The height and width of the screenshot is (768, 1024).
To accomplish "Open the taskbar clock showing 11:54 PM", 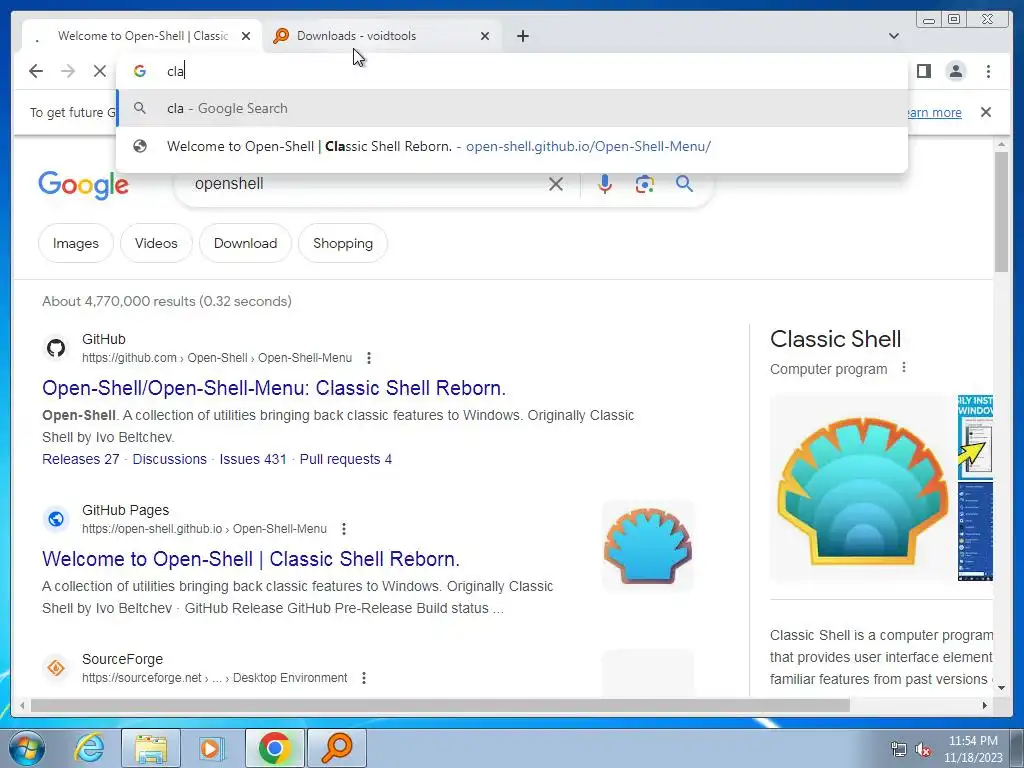I will [973, 749].
